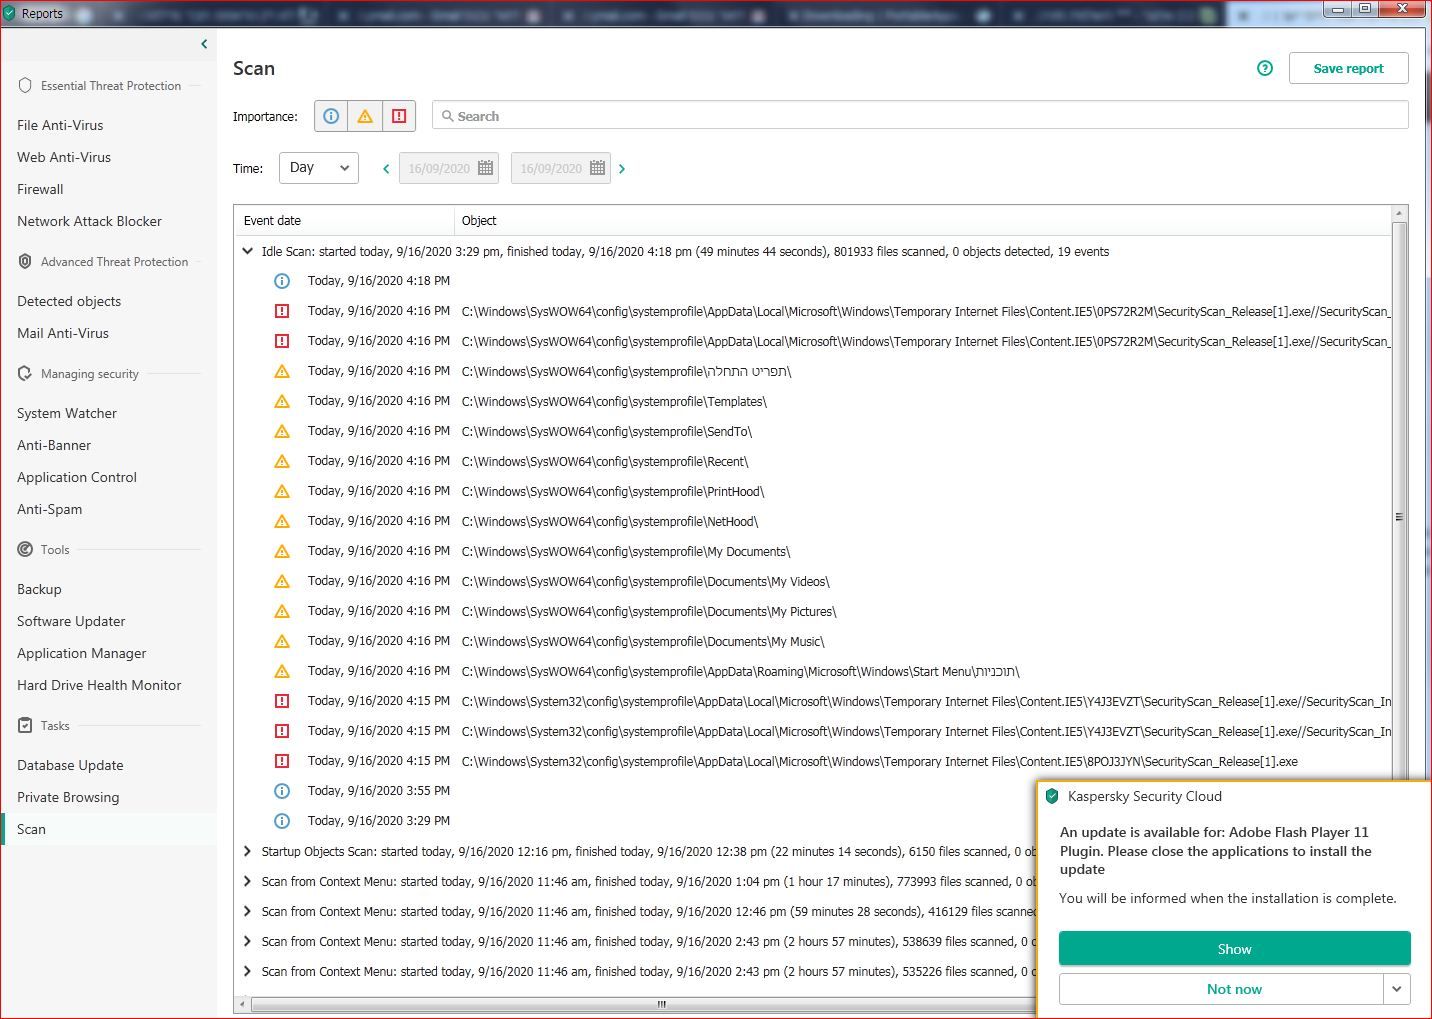Collapse the Idle Scan group

(247, 251)
